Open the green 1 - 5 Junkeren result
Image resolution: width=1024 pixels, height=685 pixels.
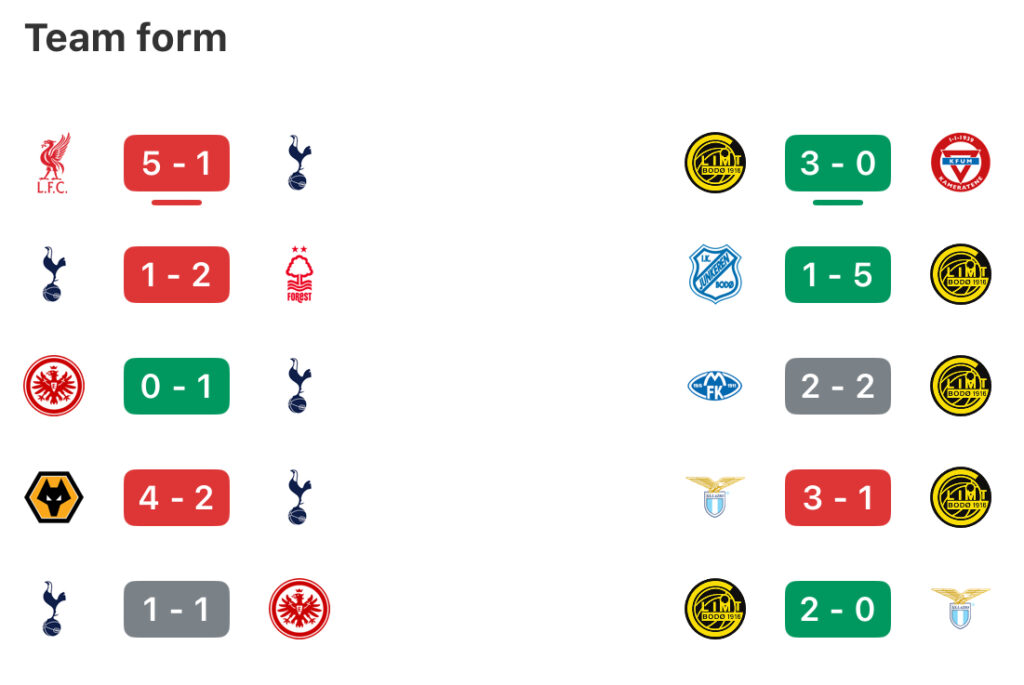(838, 274)
